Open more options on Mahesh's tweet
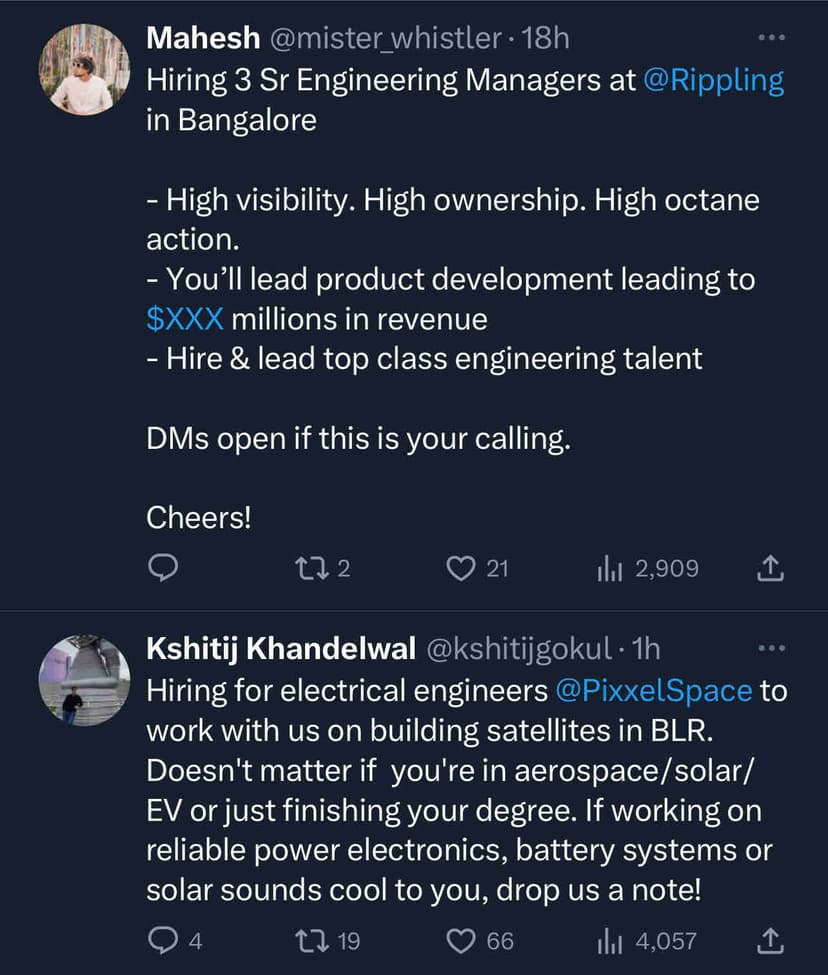This screenshot has width=828, height=975. (x=770, y=38)
